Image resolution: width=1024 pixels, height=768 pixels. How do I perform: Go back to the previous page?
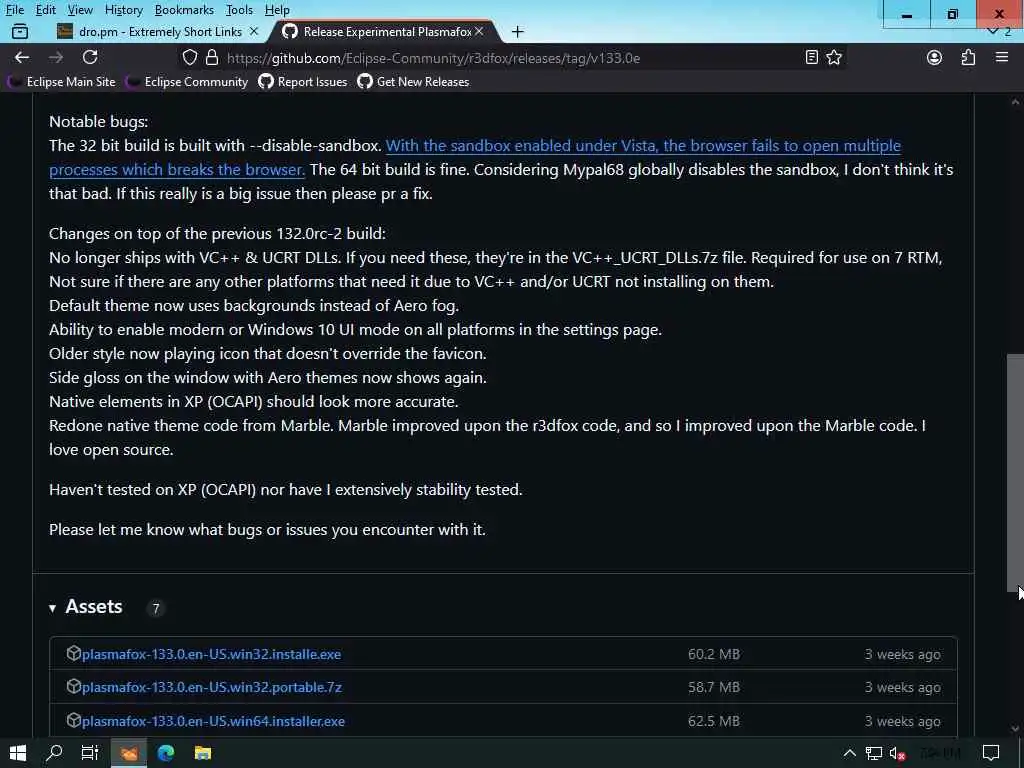22,57
